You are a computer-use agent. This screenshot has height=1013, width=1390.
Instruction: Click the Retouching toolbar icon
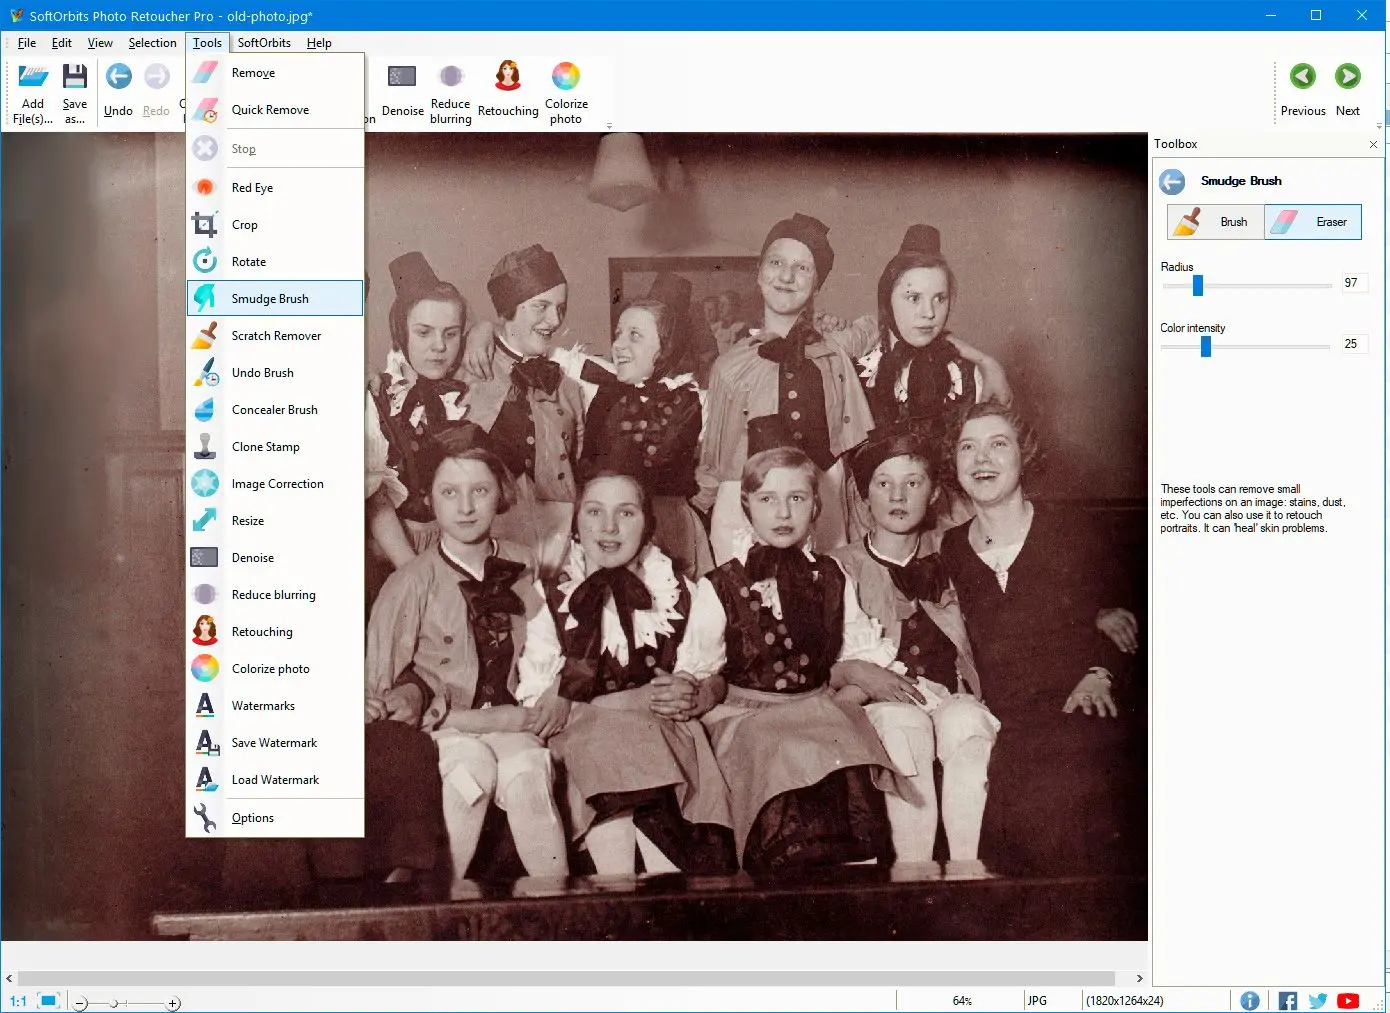[x=508, y=78]
